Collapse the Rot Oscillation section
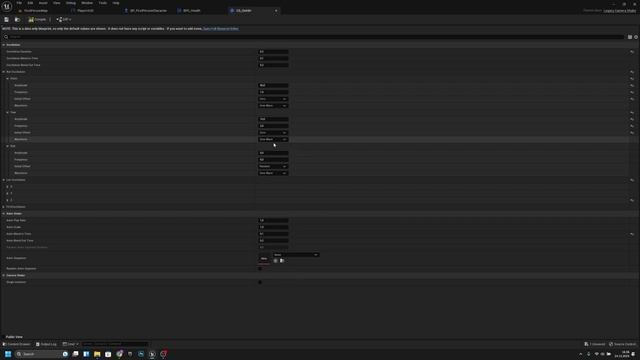This screenshot has height=360, width=640. pyautogui.click(x=4, y=72)
